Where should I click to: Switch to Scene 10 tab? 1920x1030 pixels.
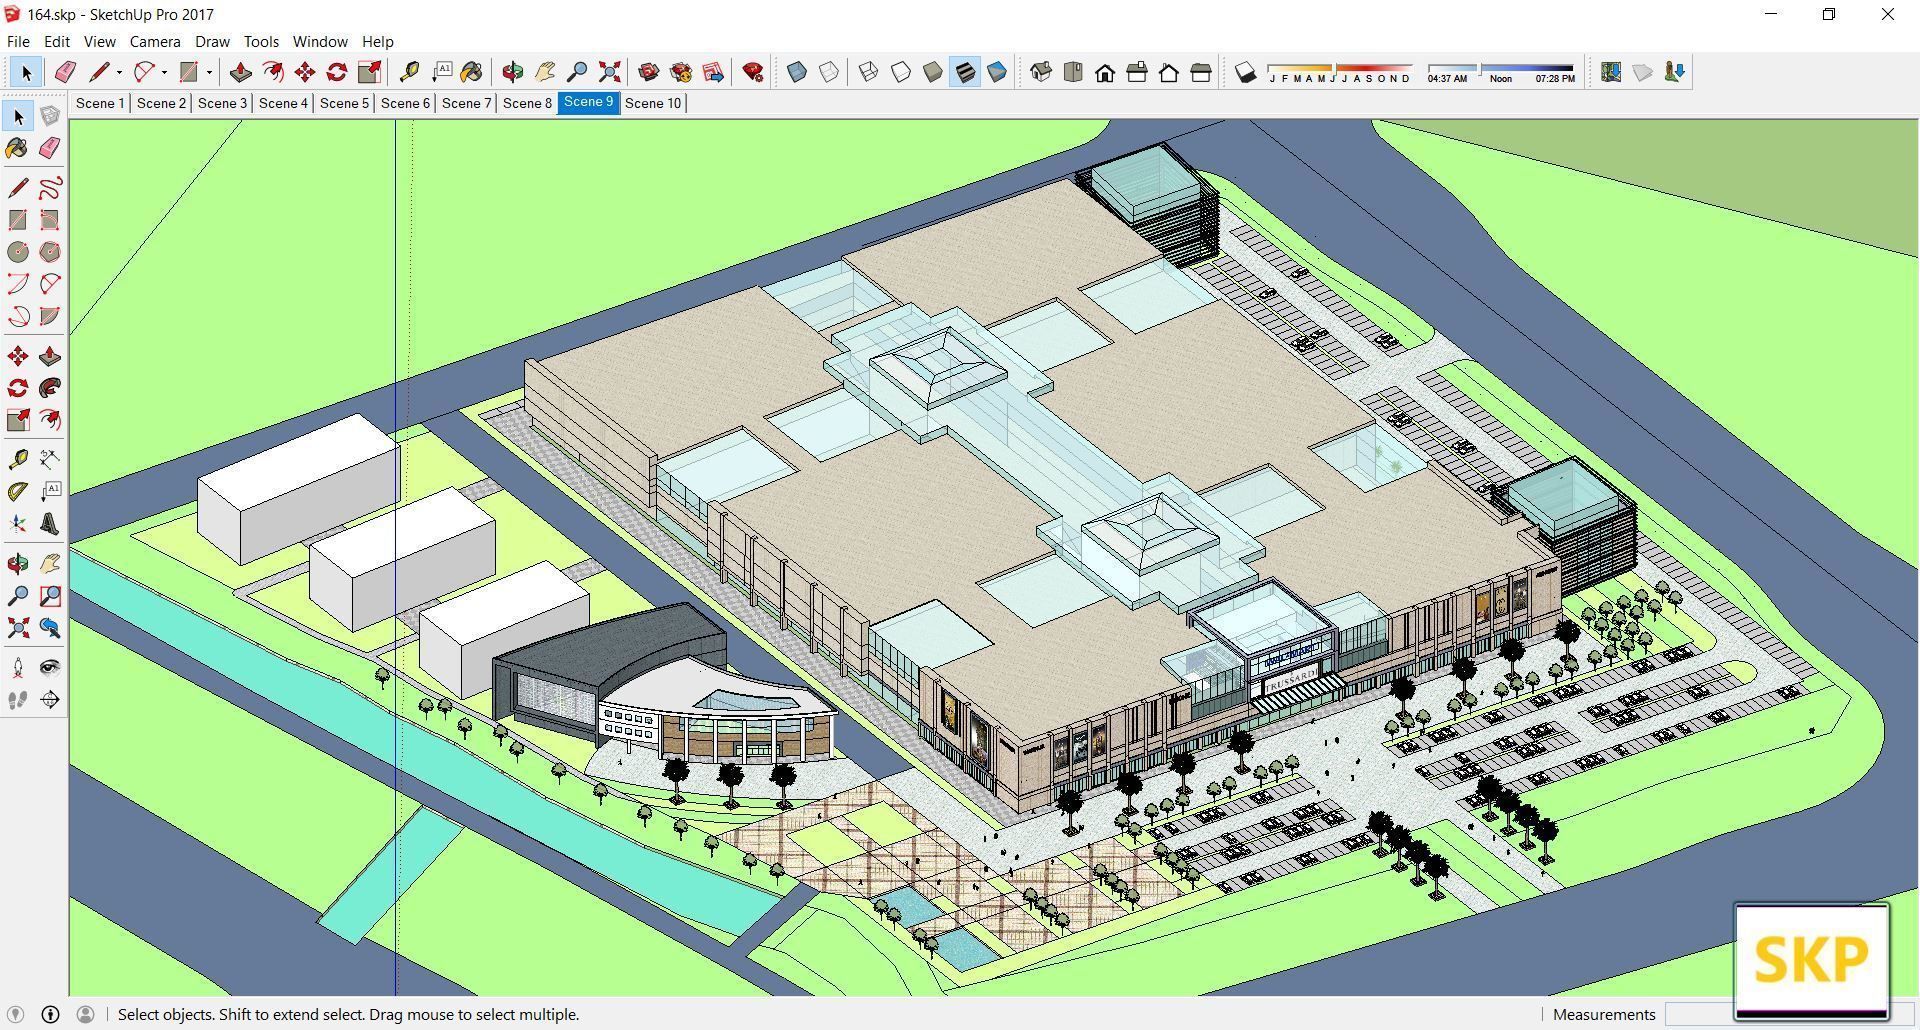pyautogui.click(x=653, y=103)
